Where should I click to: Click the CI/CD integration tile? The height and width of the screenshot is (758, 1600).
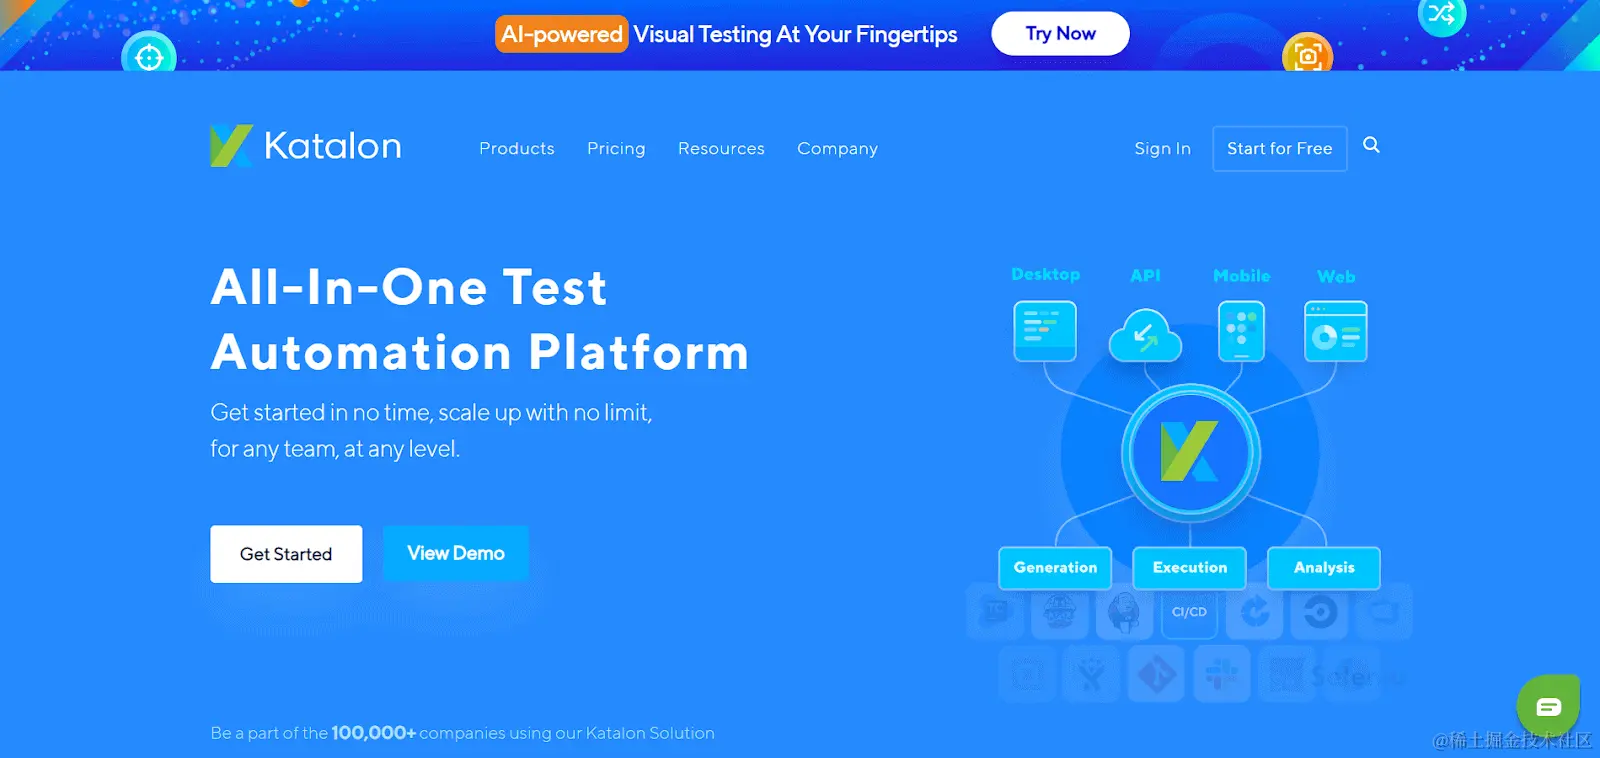coord(1189,612)
